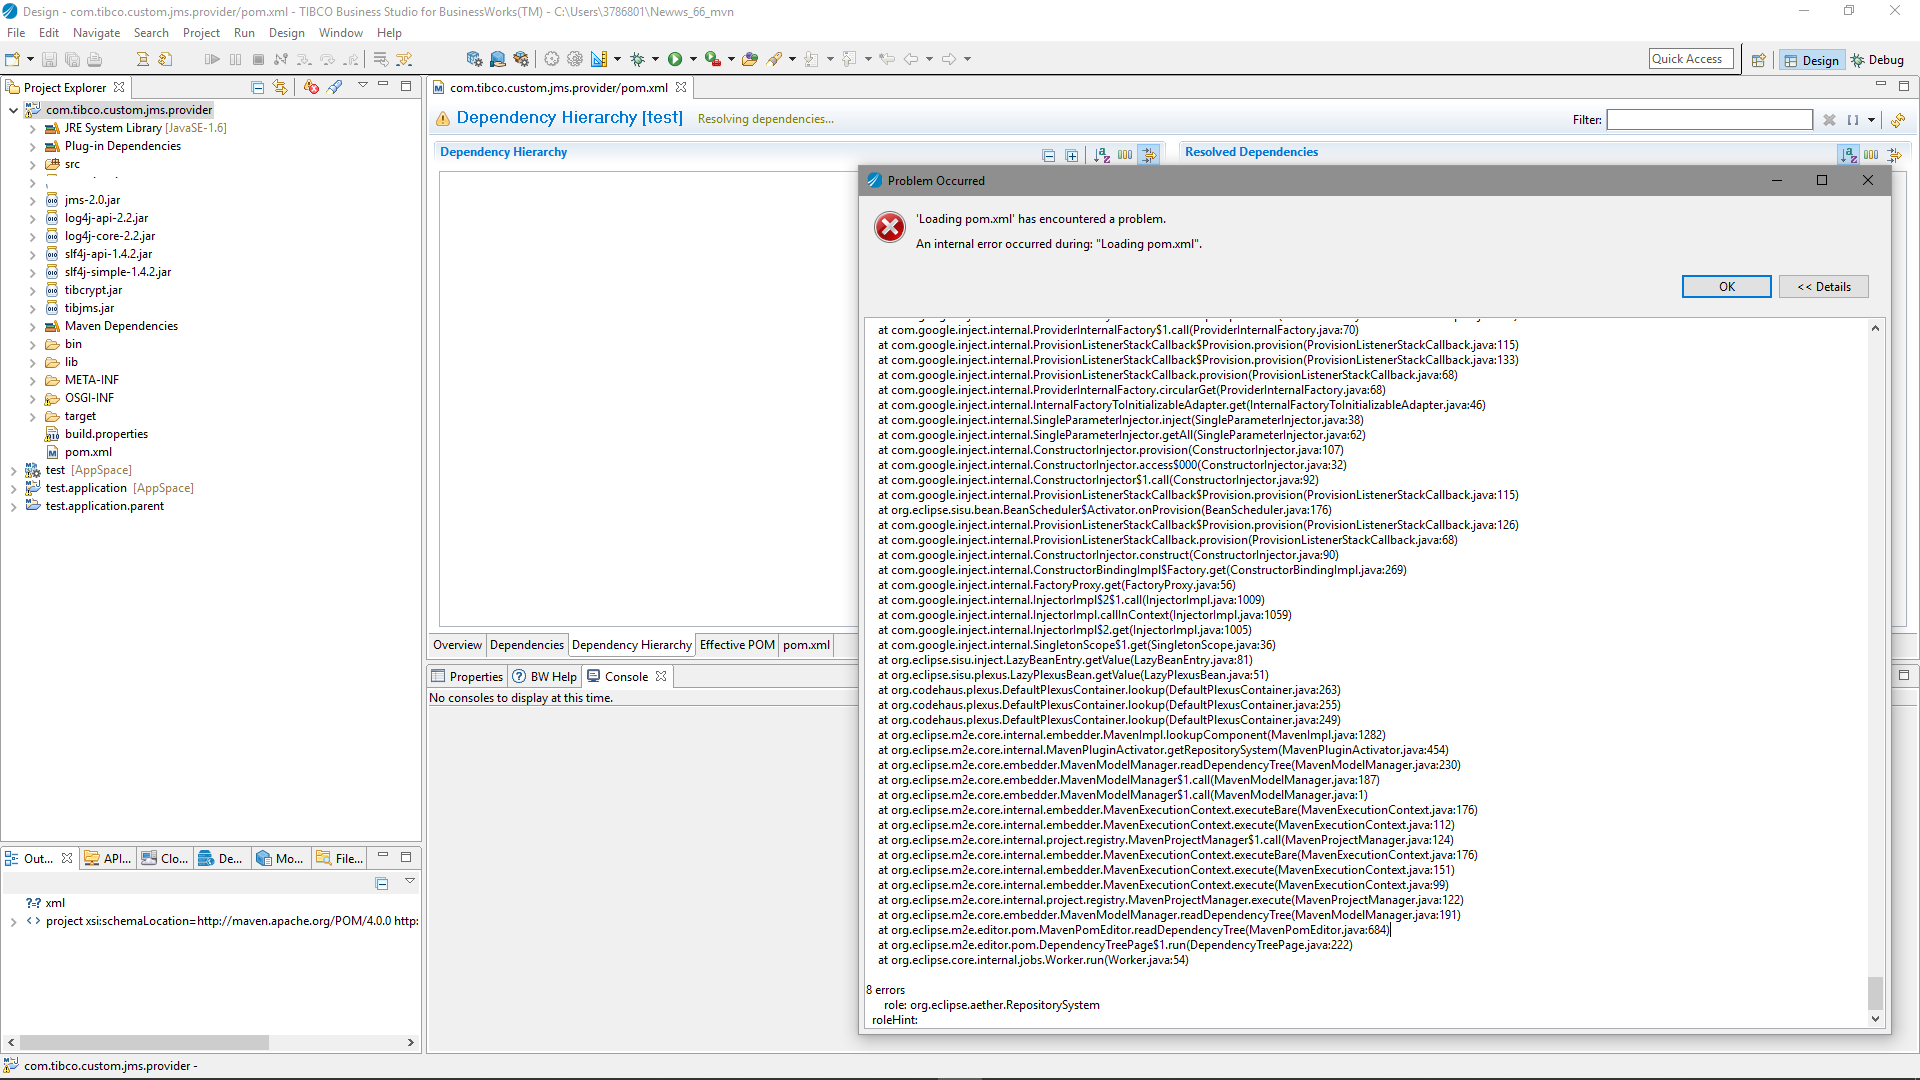This screenshot has height=1080, width=1920.
Task: Toggle Link with Editor in Project Explorer
Action: (x=280, y=87)
